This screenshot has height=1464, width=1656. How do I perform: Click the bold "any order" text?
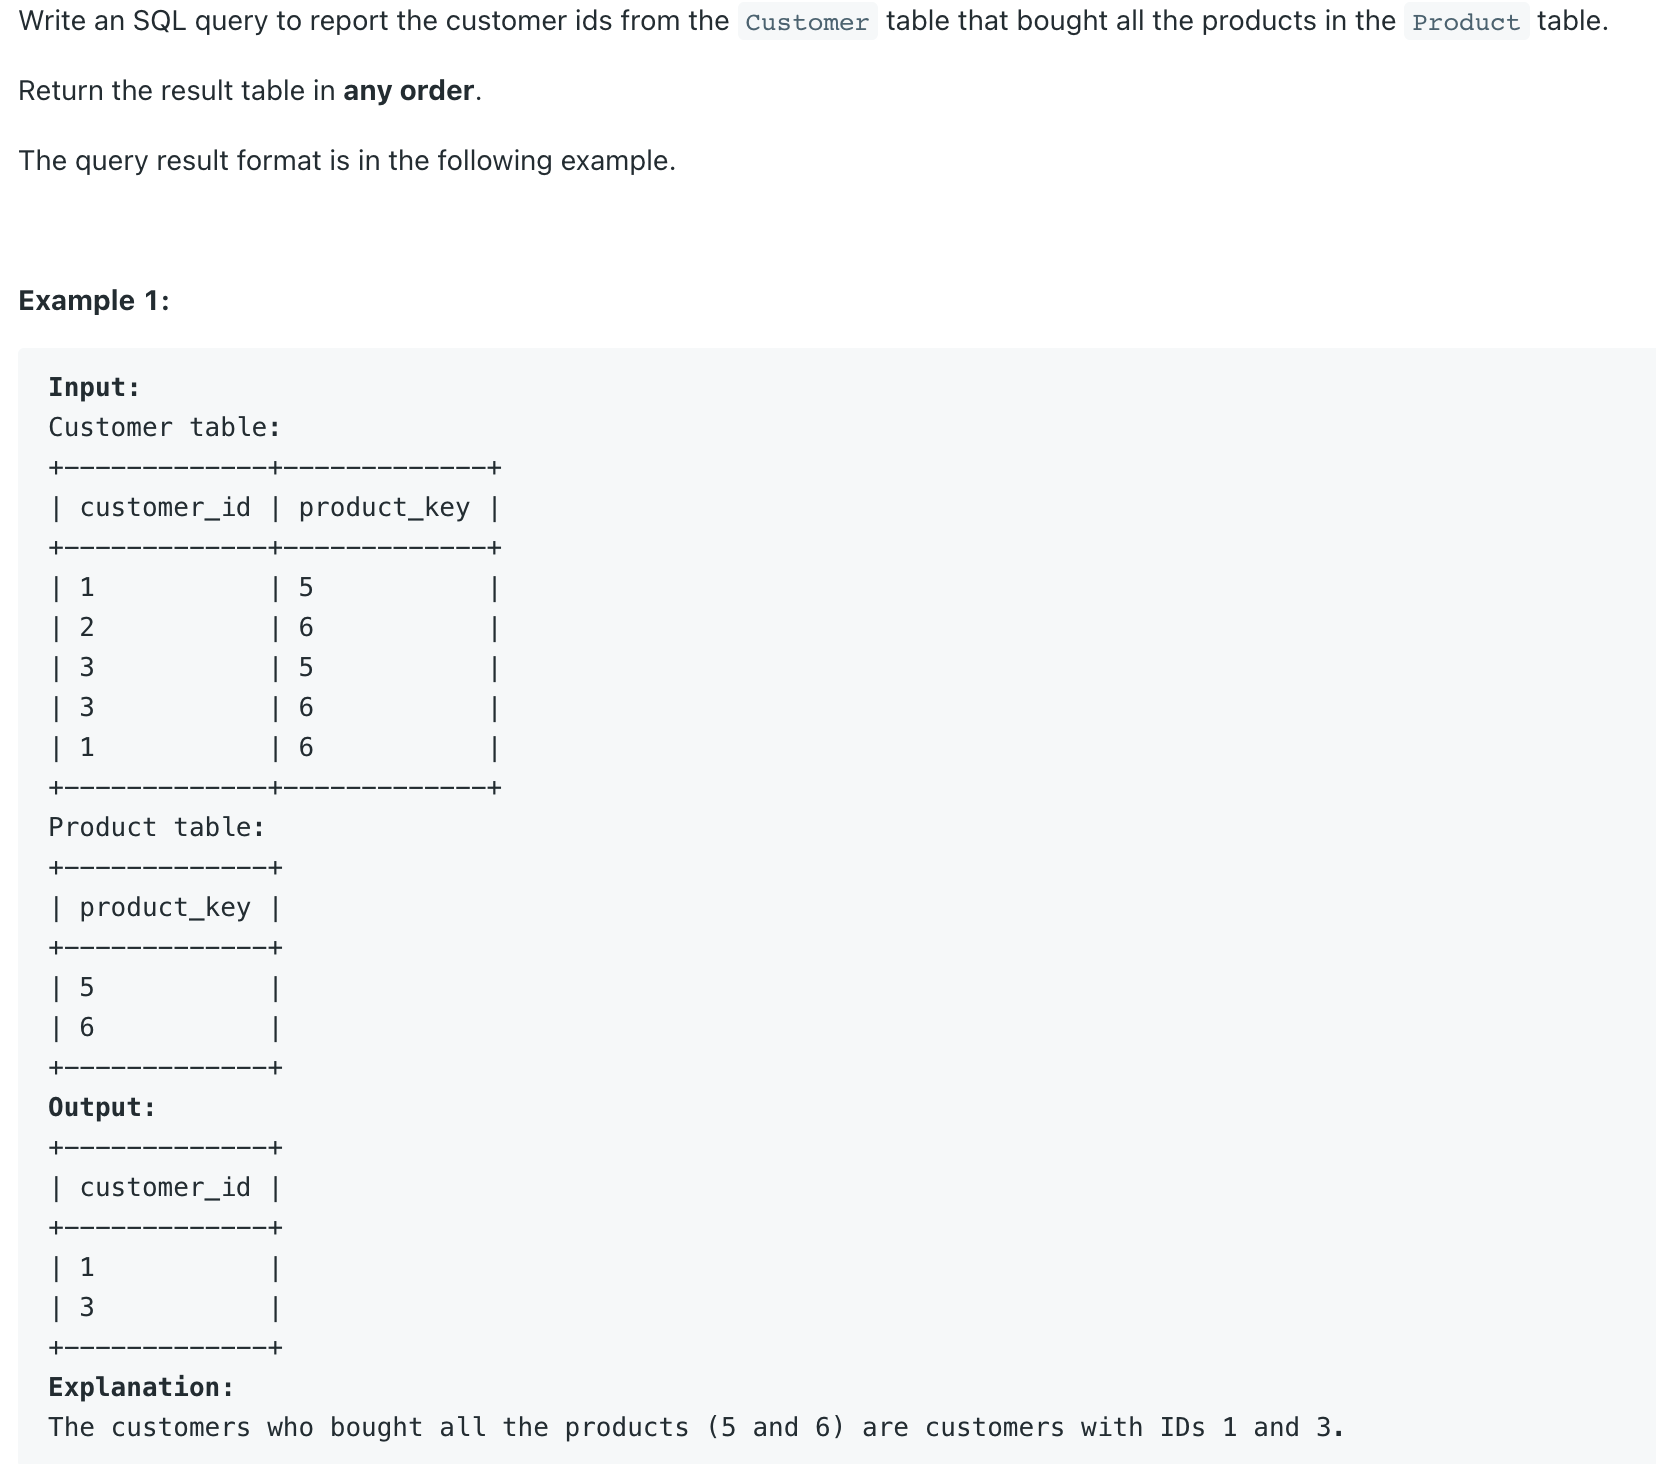point(408,91)
